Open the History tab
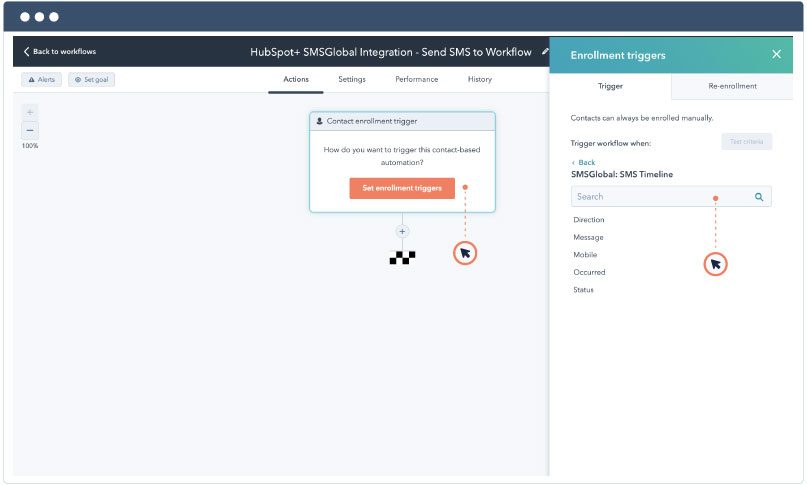The width and height of the screenshot is (807, 485). click(480, 79)
